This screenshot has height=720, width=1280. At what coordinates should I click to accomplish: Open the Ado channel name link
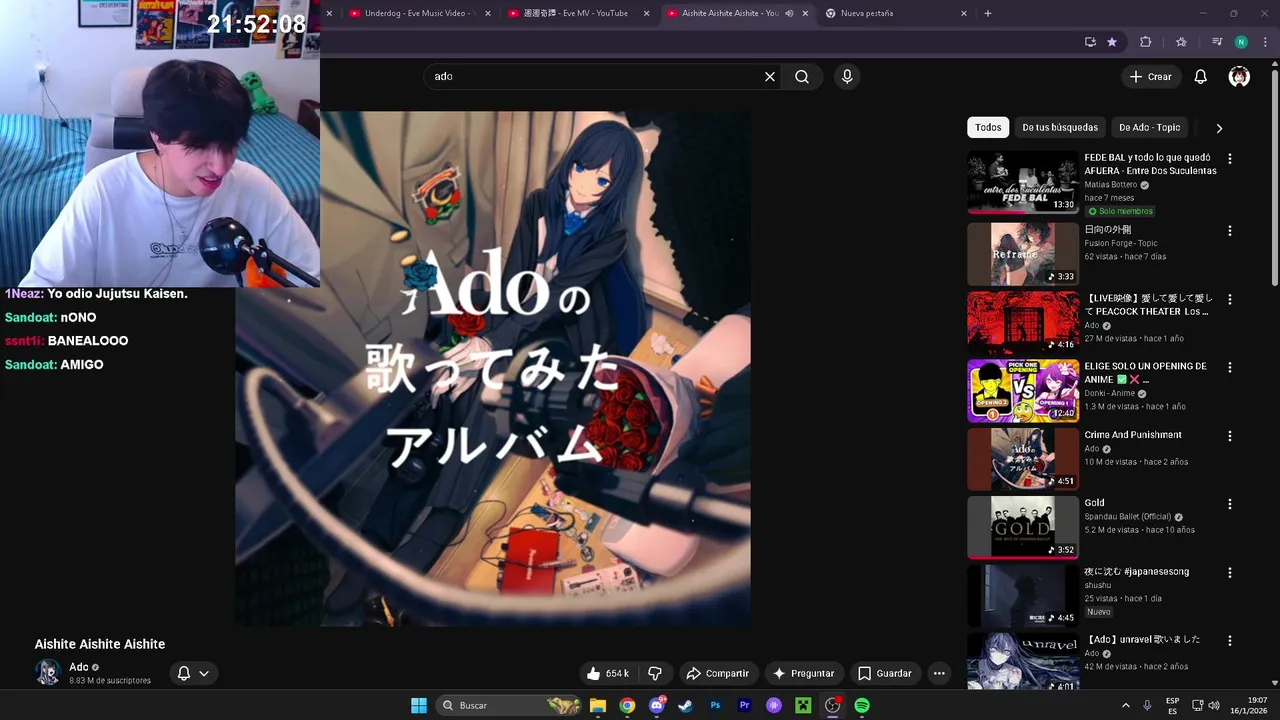79,667
